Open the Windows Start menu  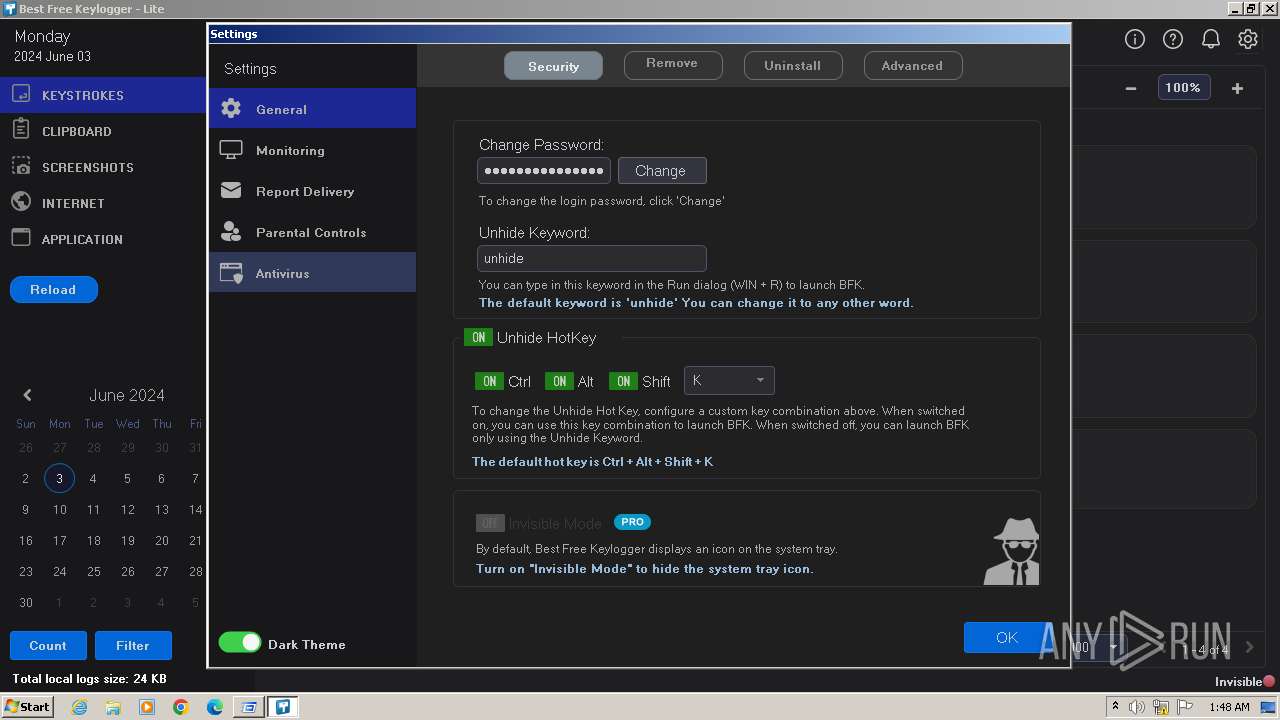pyautogui.click(x=28, y=707)
